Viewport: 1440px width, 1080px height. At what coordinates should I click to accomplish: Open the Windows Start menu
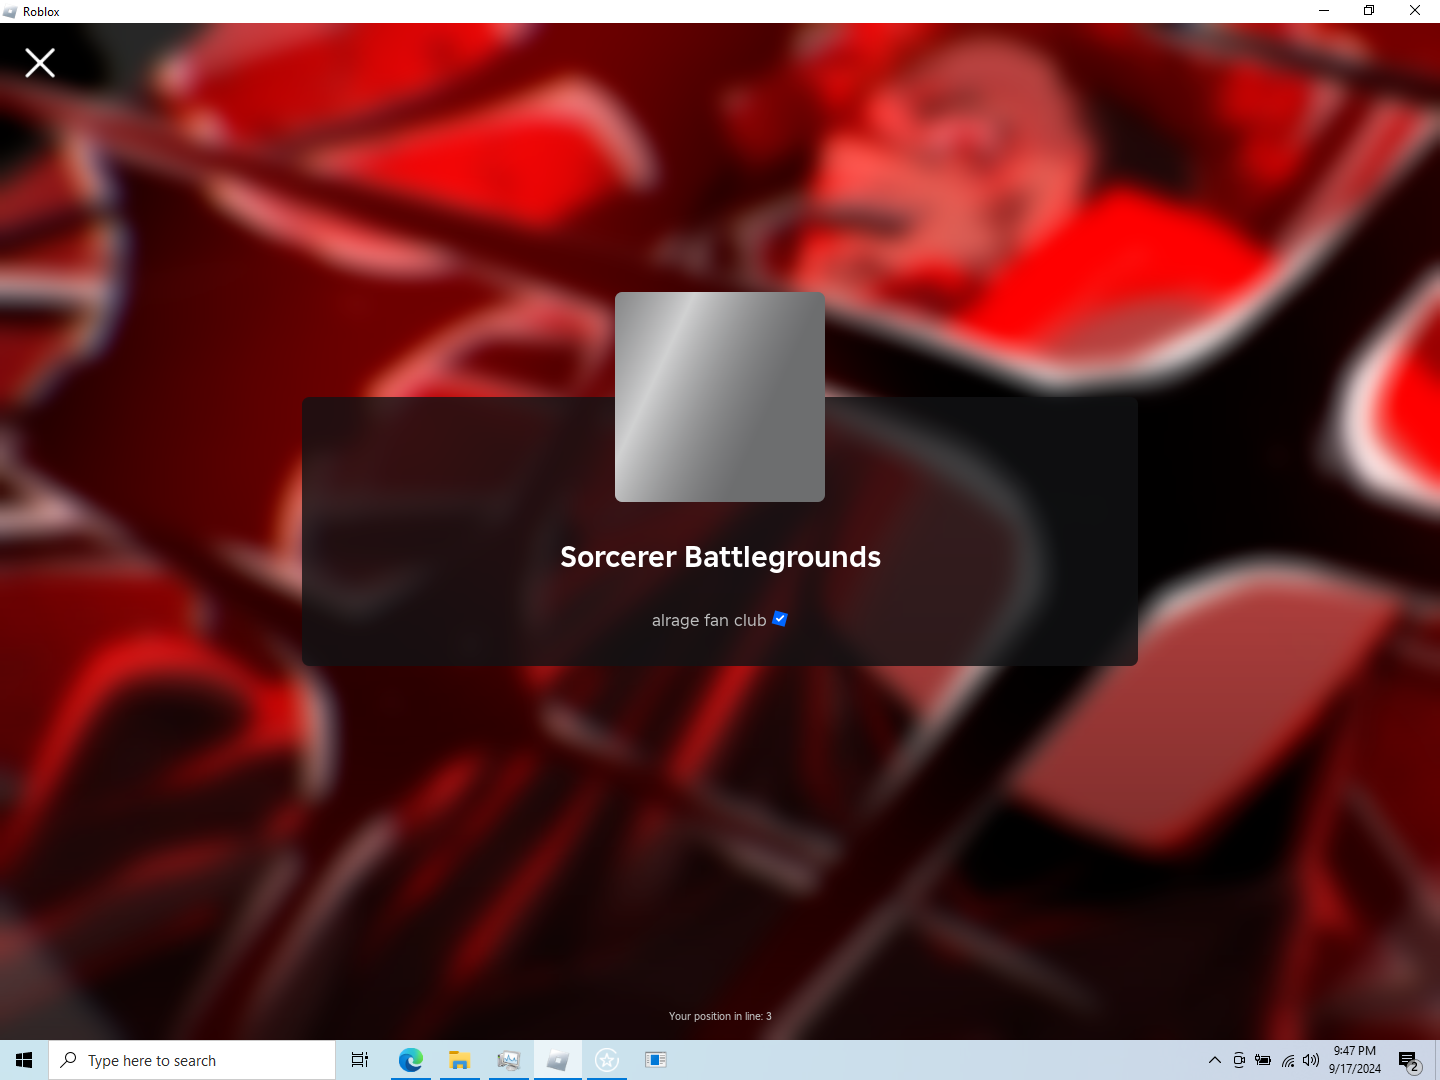click(x=24, y=1060)
